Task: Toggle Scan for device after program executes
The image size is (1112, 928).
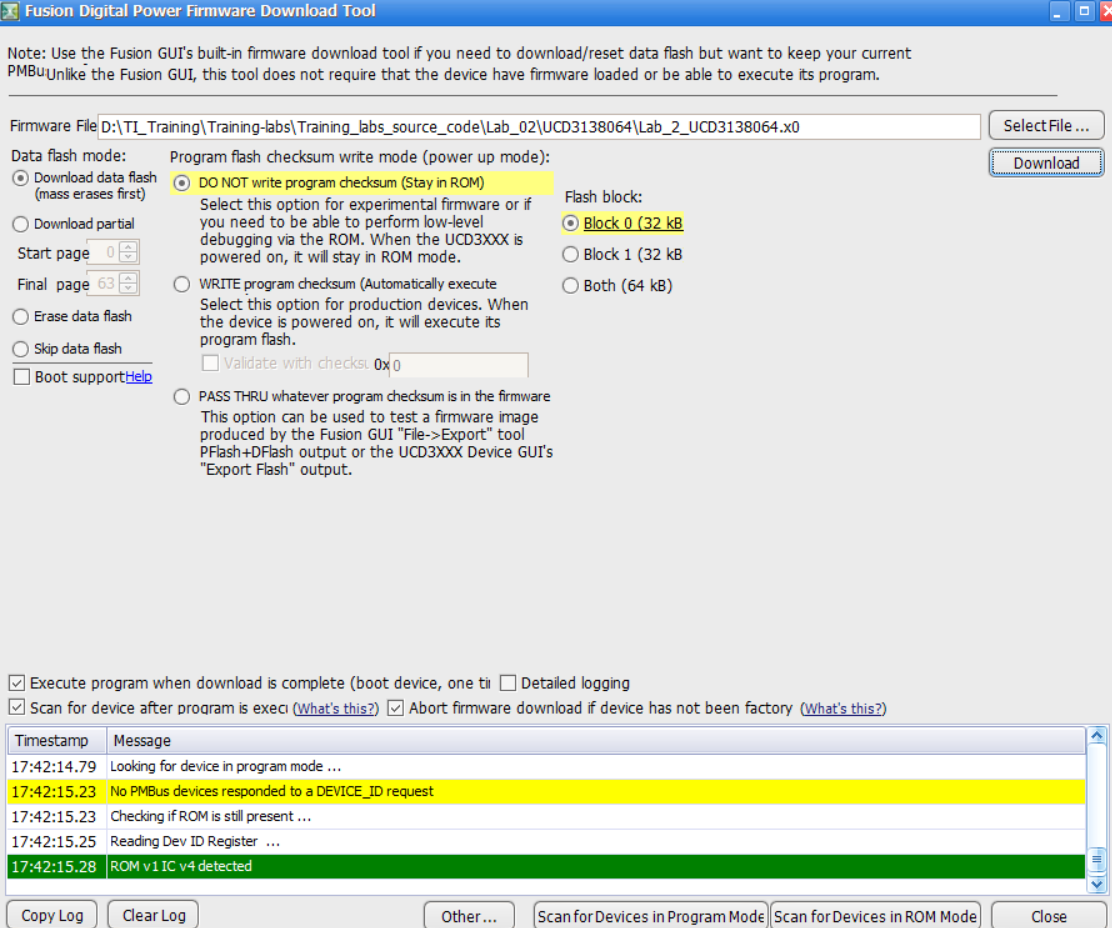Action: [17, 708]
